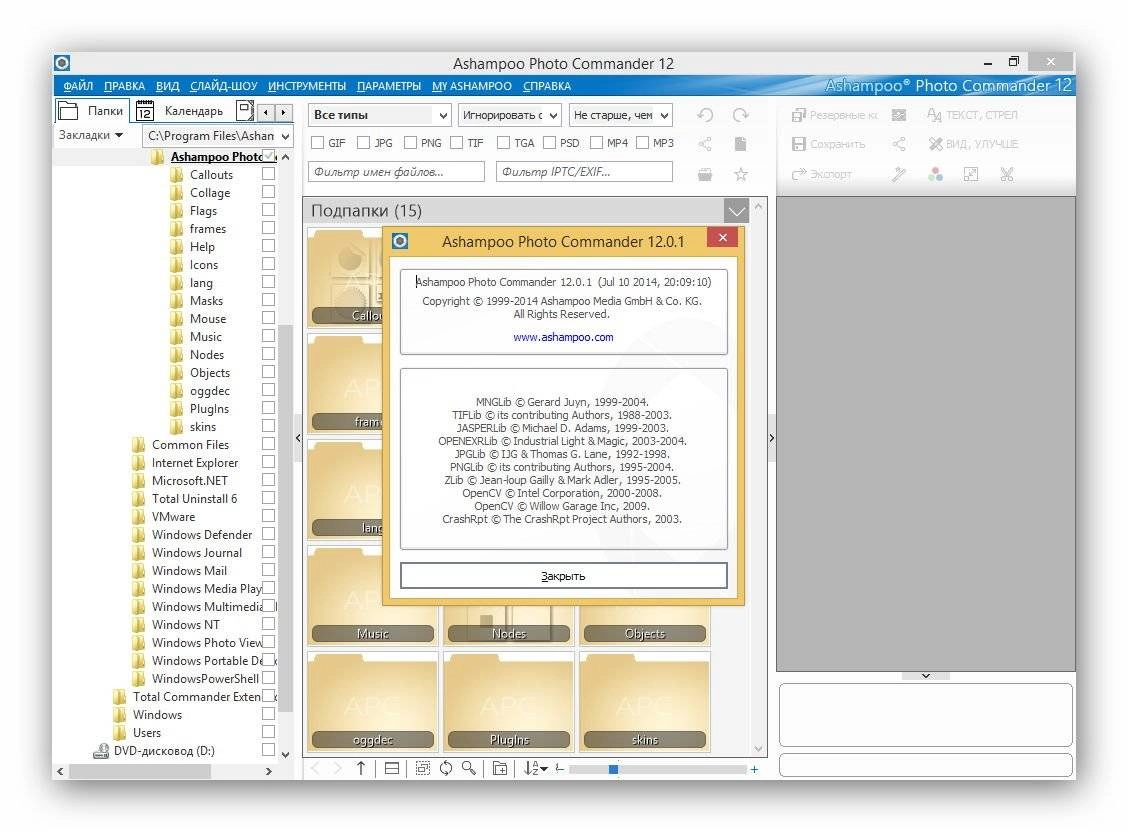This screenshot has height=832, width=1128.
Task: Click the rotate right (redo) arrow icon
Action: (x=740, y=115)
